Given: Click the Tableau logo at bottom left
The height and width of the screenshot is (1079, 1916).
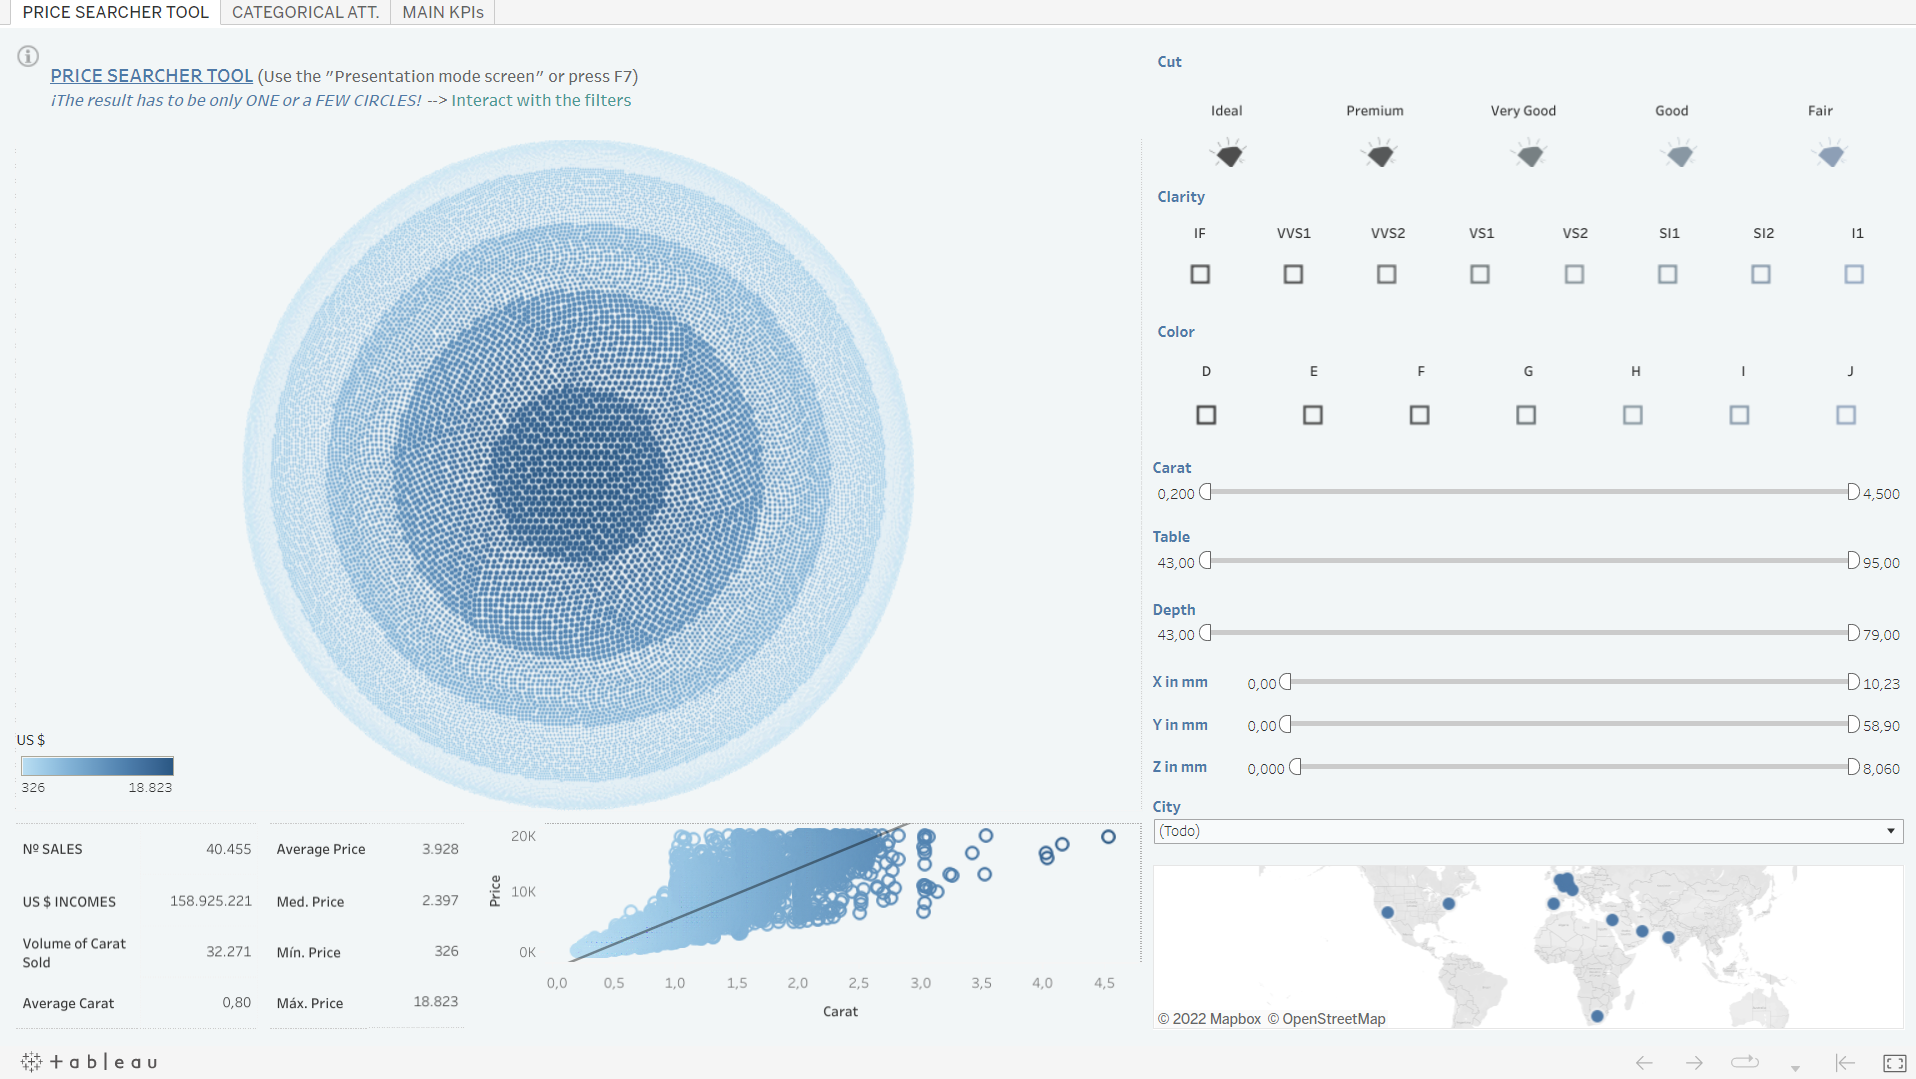Looking at the screenshot, I should pos(89,1062).
